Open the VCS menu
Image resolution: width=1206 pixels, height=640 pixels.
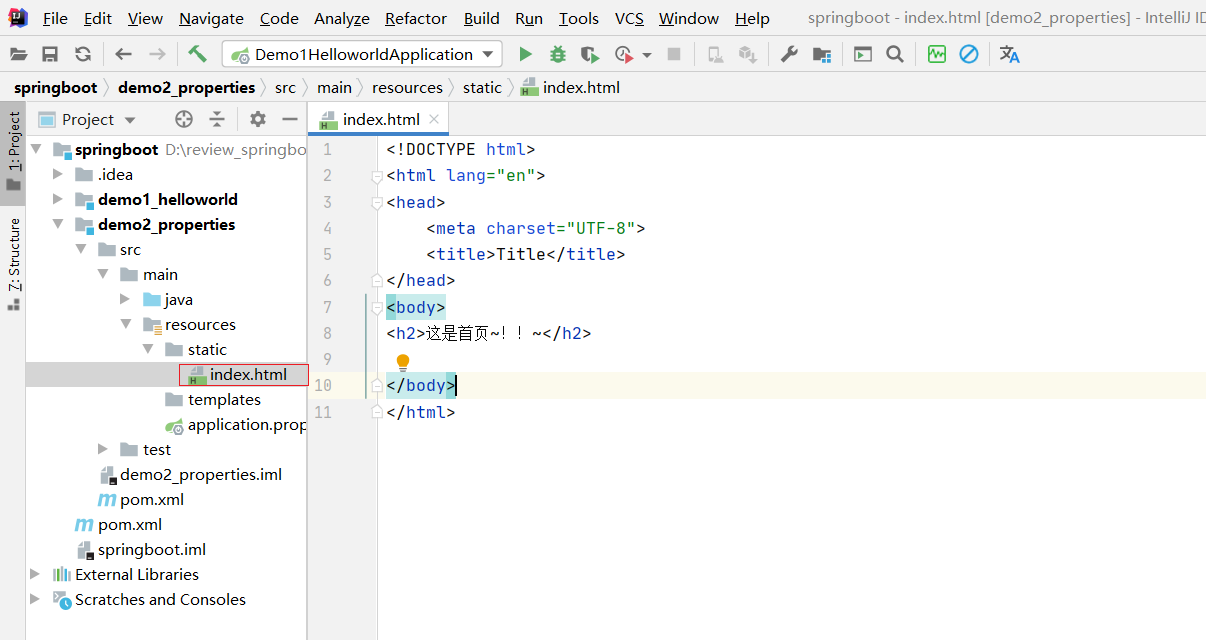click(629, 18)
